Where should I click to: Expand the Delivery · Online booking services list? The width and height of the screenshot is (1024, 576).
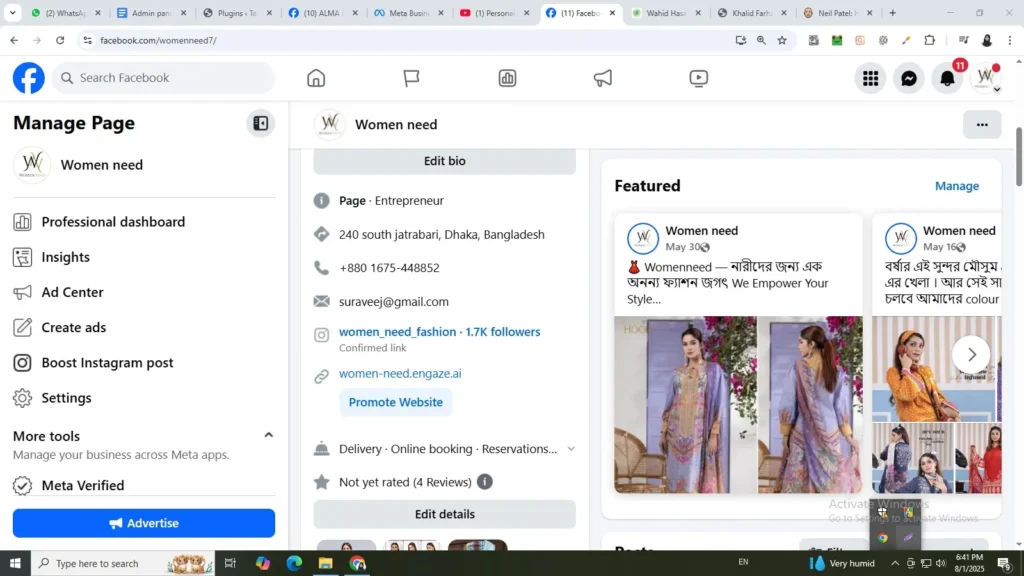coord(571,448)
